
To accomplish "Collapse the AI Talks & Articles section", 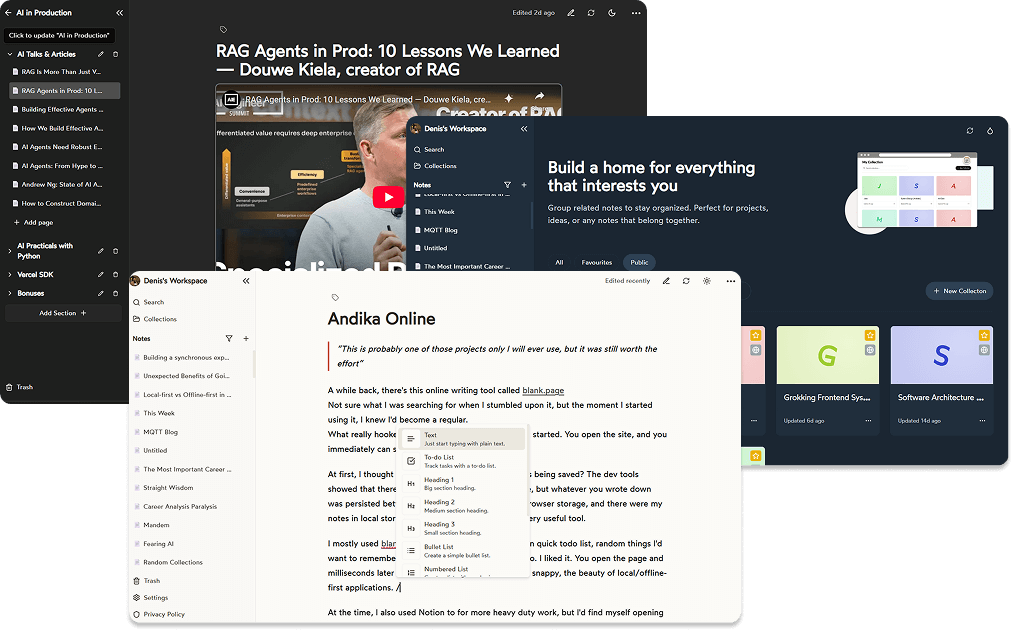I will click(x=10, y=54).
